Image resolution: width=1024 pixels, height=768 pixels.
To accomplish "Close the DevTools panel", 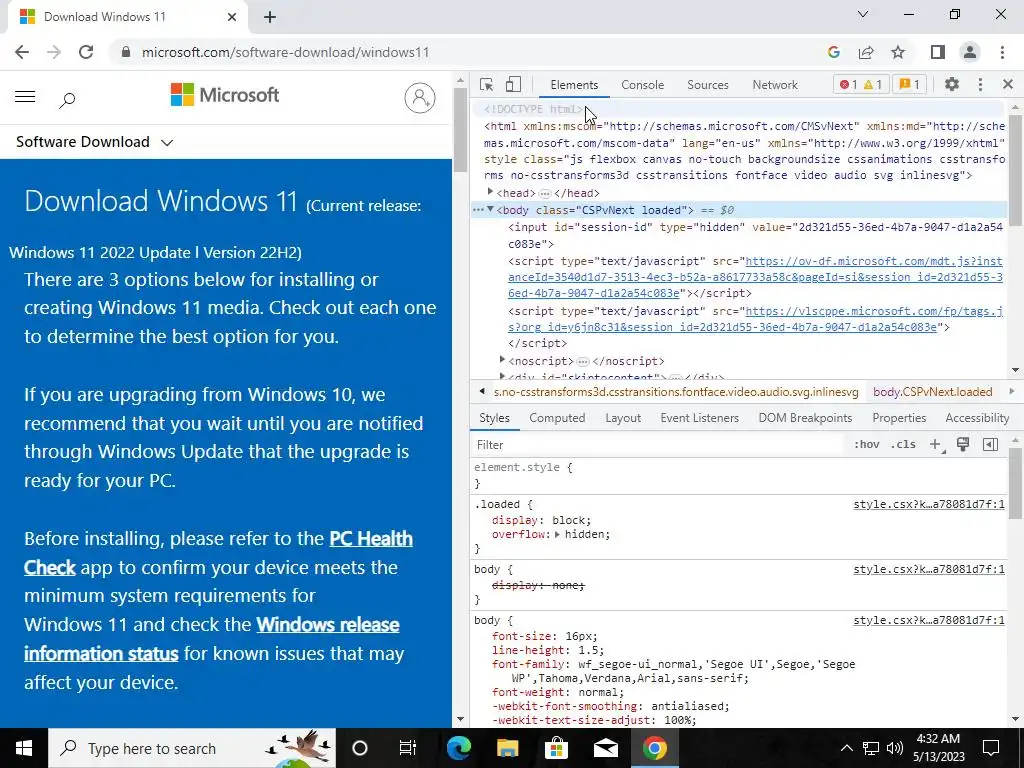I will (x=1008, y=84).
